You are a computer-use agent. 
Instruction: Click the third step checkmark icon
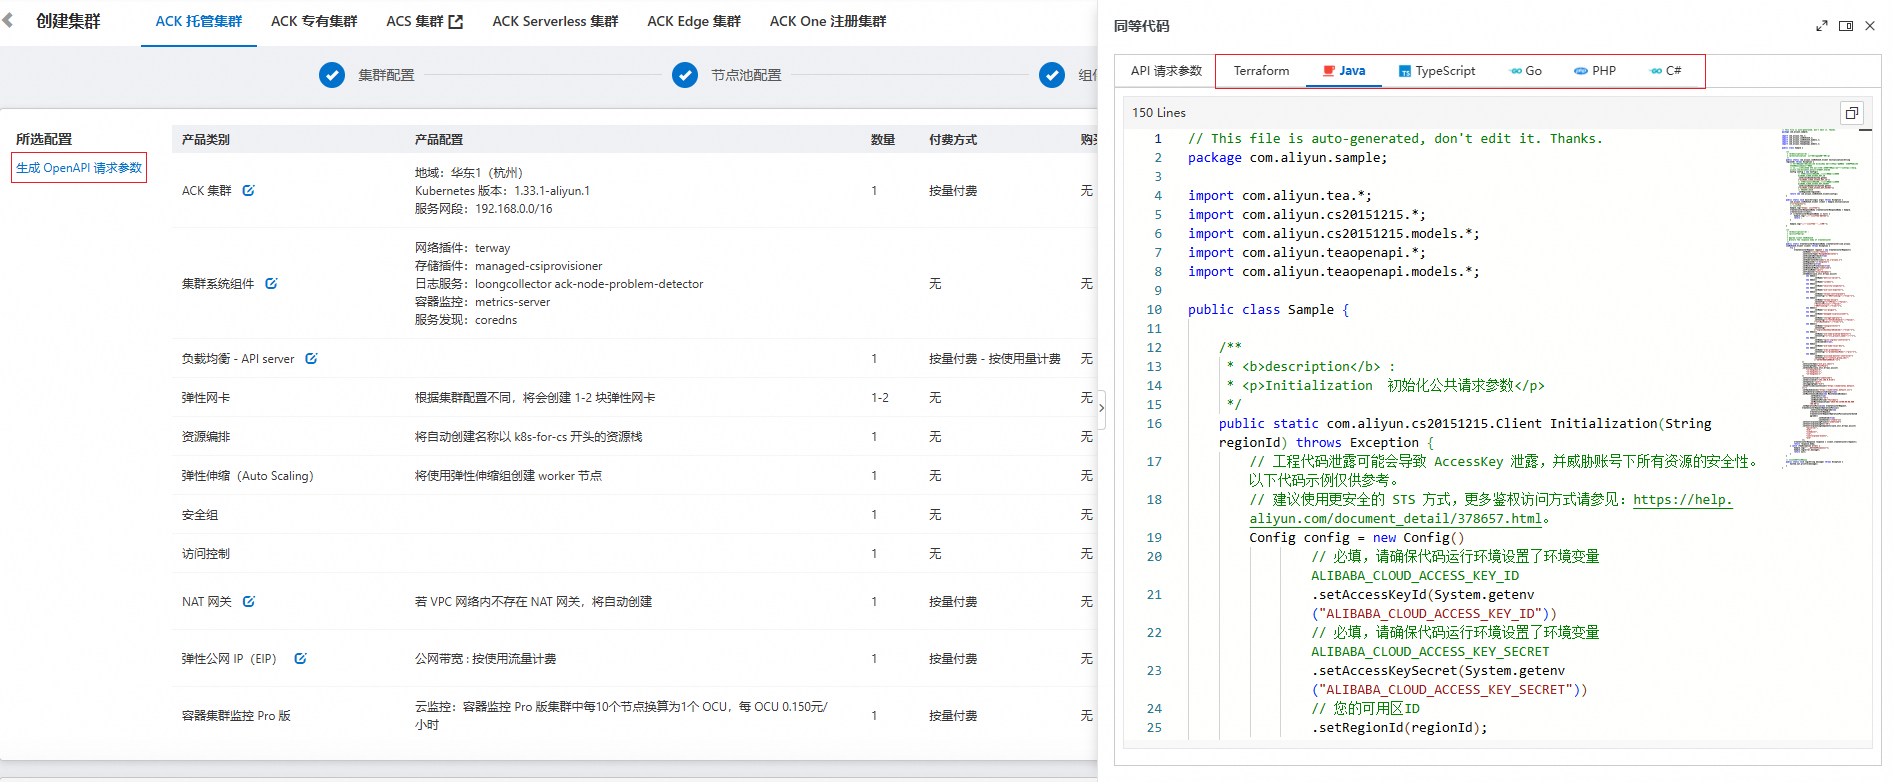pos(1052,75)
